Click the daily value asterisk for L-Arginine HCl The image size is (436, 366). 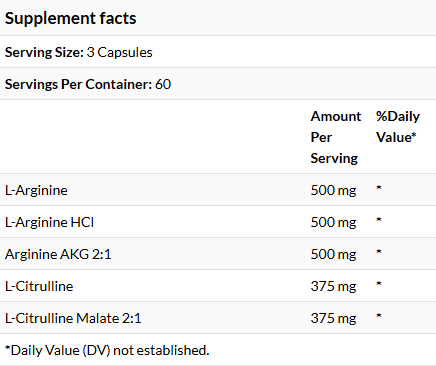(379, 220)
